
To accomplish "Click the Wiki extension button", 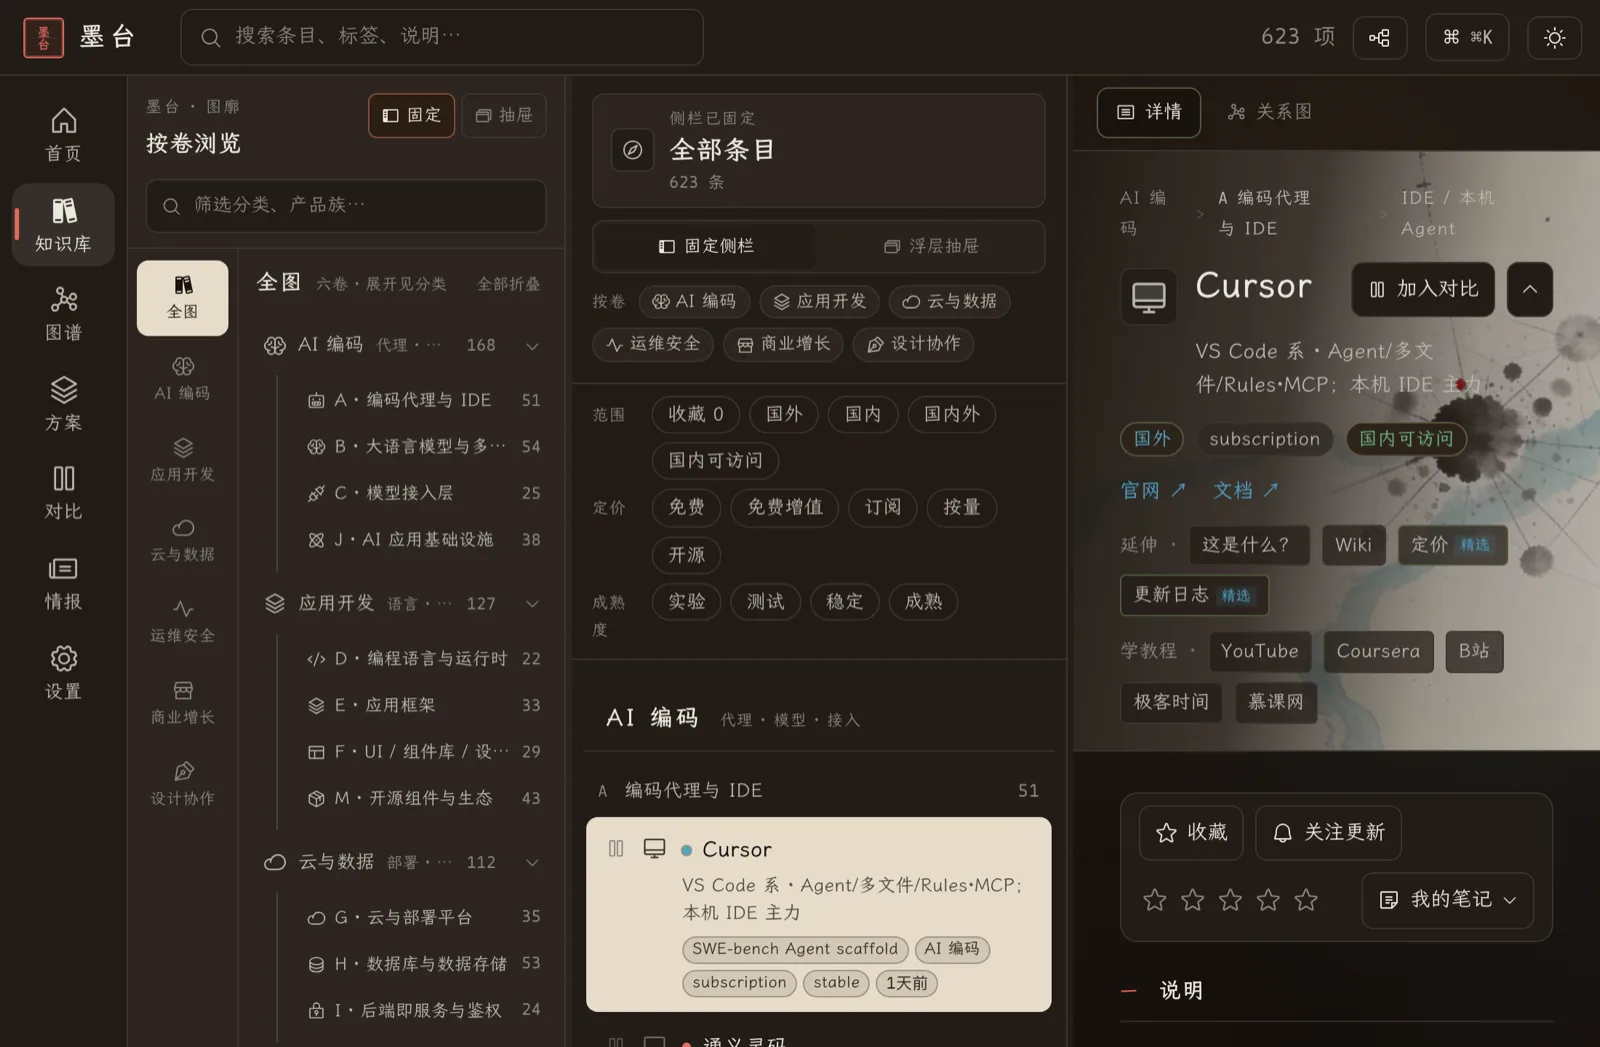I will coord(1353,545).
